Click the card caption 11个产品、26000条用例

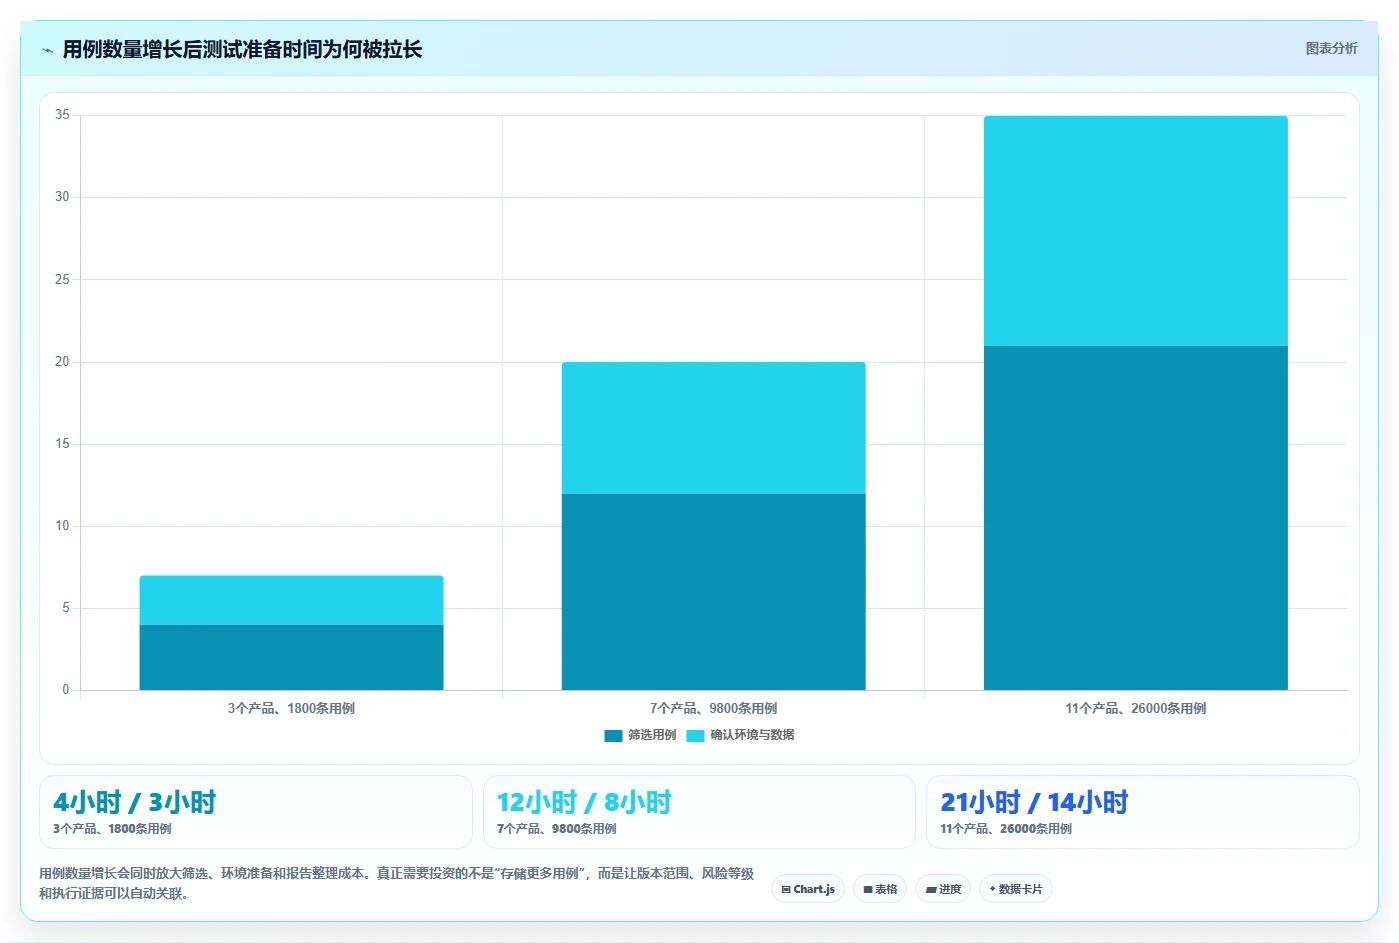pyautogui.click(x=1006, y=829)
